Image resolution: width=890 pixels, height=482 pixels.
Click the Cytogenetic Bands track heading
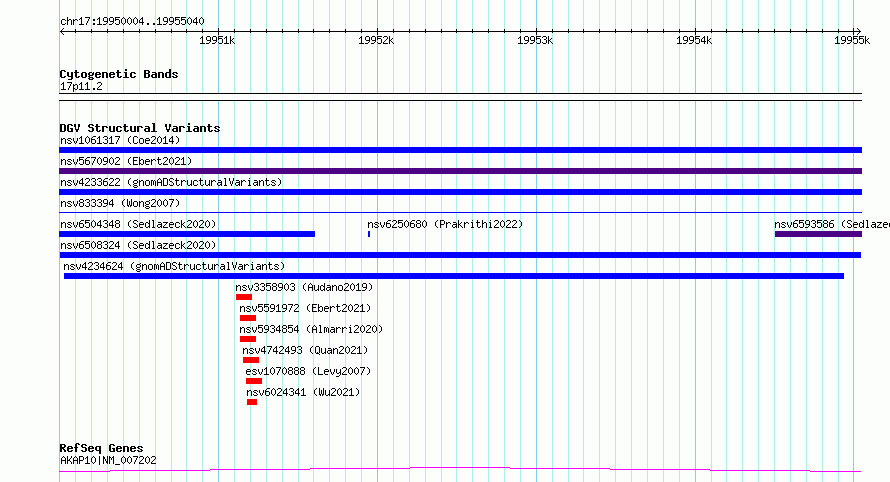119,74
